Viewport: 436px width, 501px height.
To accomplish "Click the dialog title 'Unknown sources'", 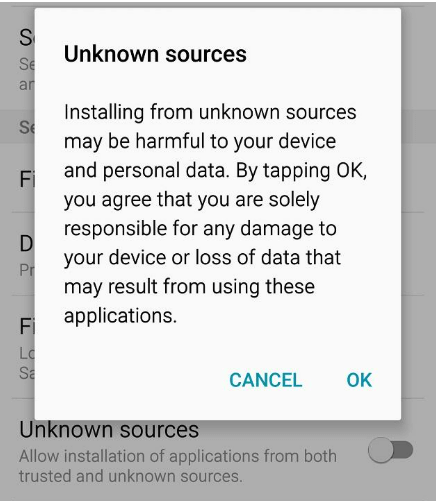I will pos(155,54).
